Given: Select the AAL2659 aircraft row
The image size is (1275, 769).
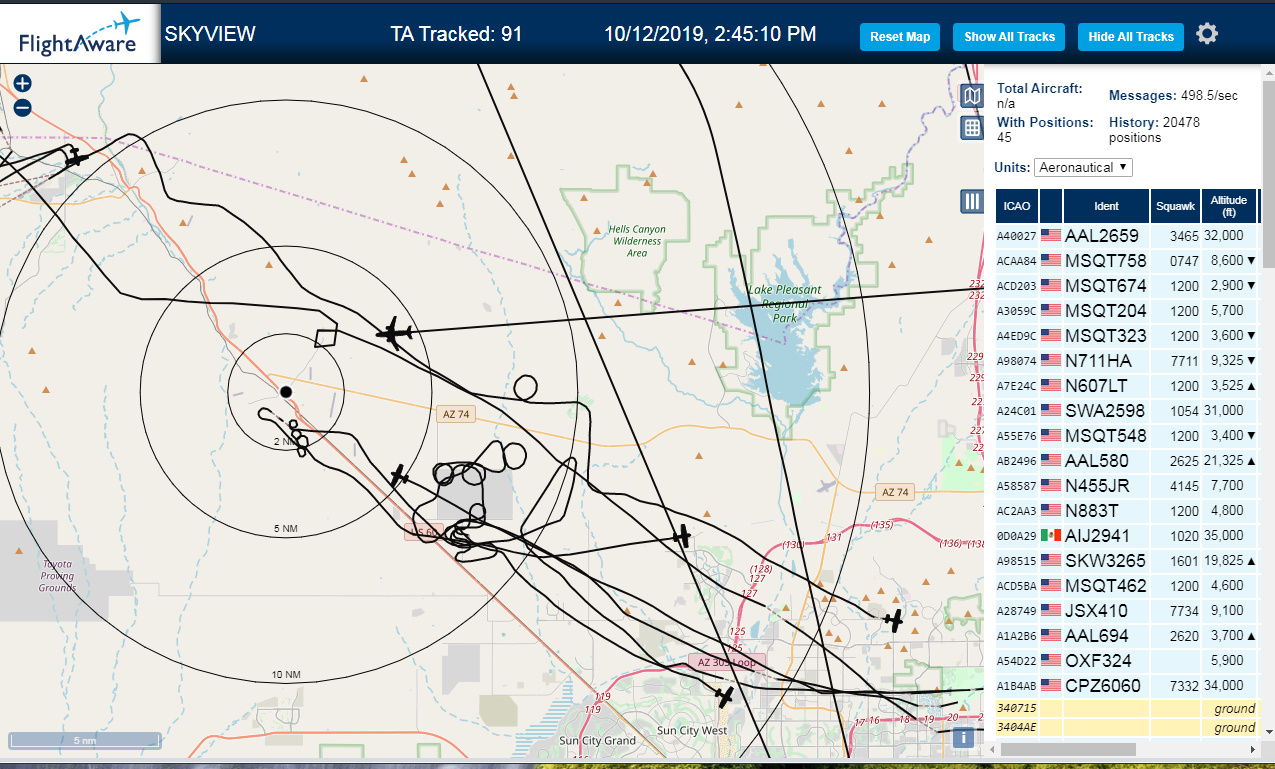Looking at the screenshot, I should [x=1126, y=236].
